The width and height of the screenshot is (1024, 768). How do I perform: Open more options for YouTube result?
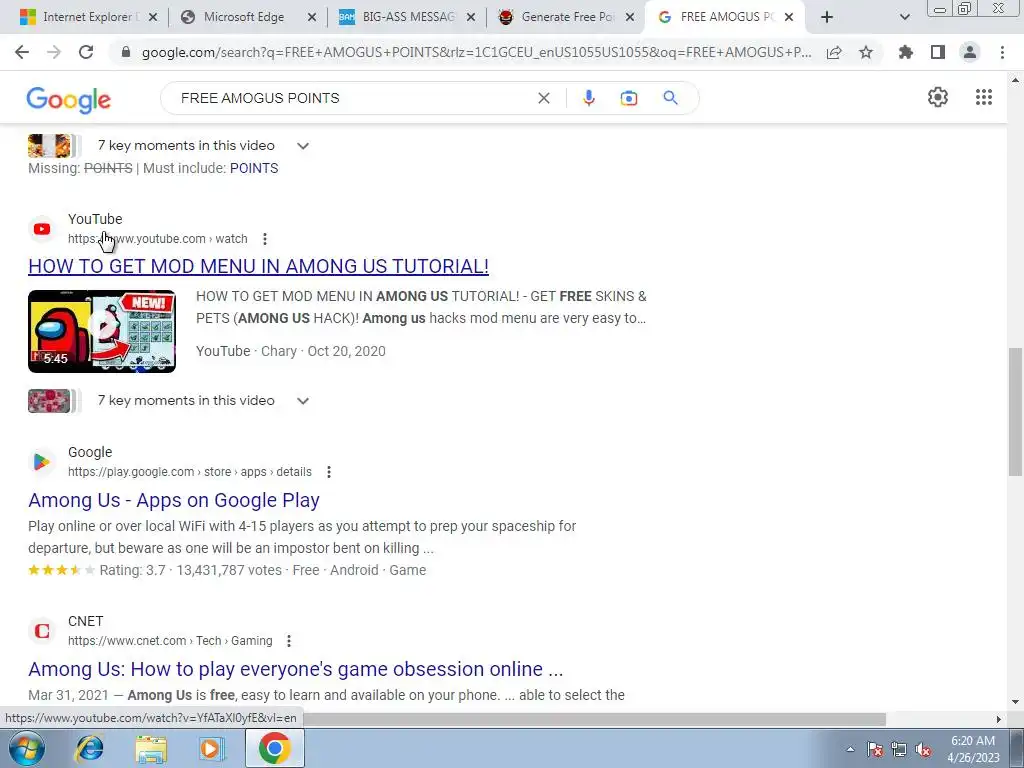click(264, 239)
